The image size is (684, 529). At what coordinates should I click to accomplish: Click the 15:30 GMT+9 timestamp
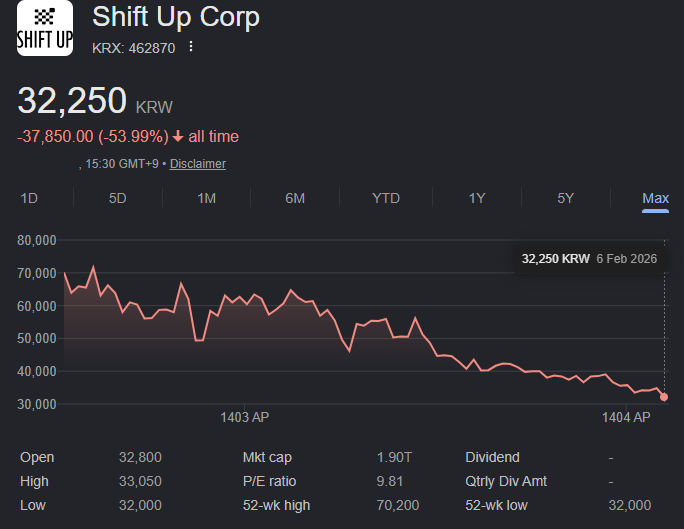(122, 164)
